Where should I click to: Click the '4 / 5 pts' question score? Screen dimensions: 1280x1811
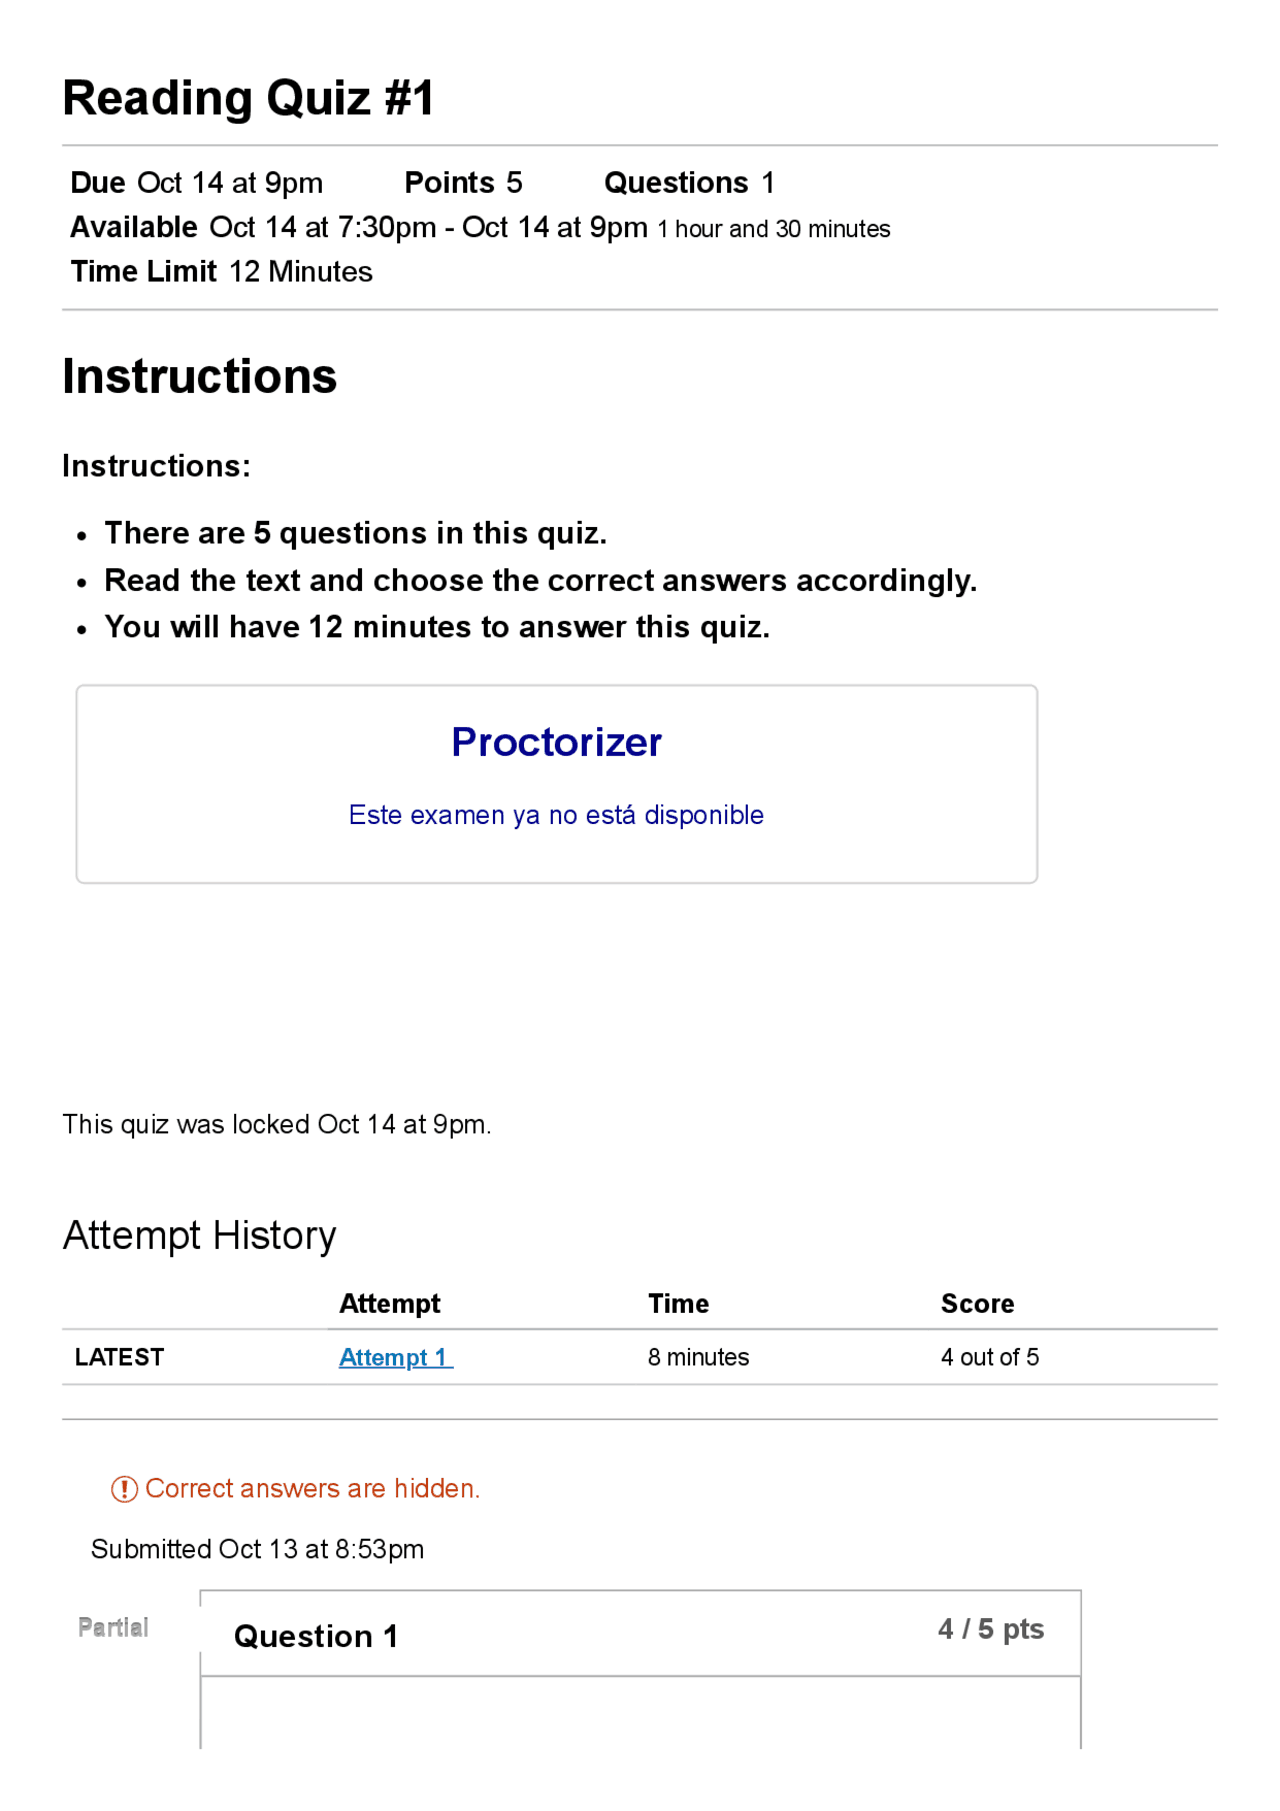pyautogui.click(x=990, y=1629)
